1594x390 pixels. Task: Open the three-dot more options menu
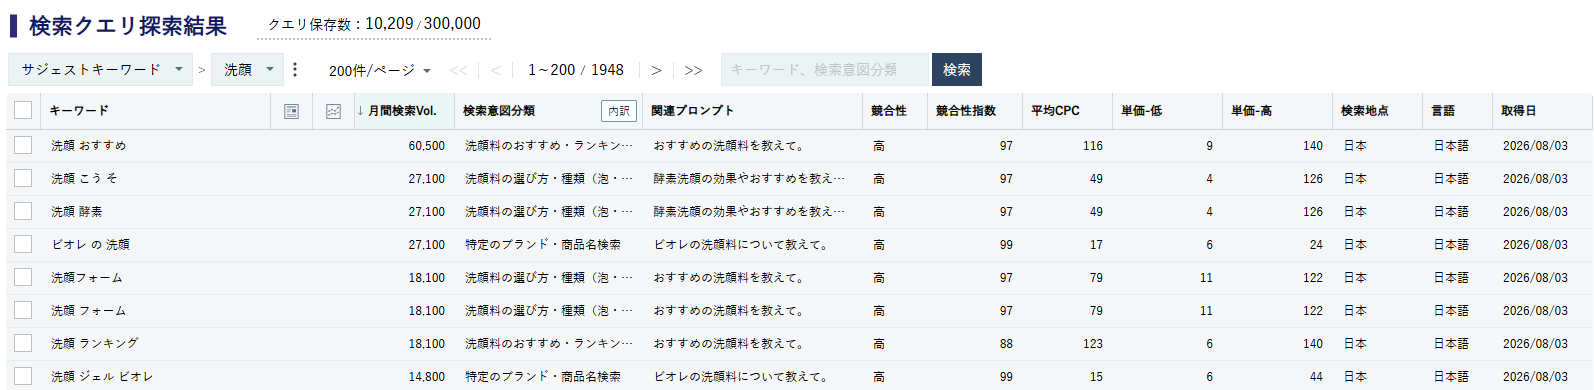tap(295, 70)
